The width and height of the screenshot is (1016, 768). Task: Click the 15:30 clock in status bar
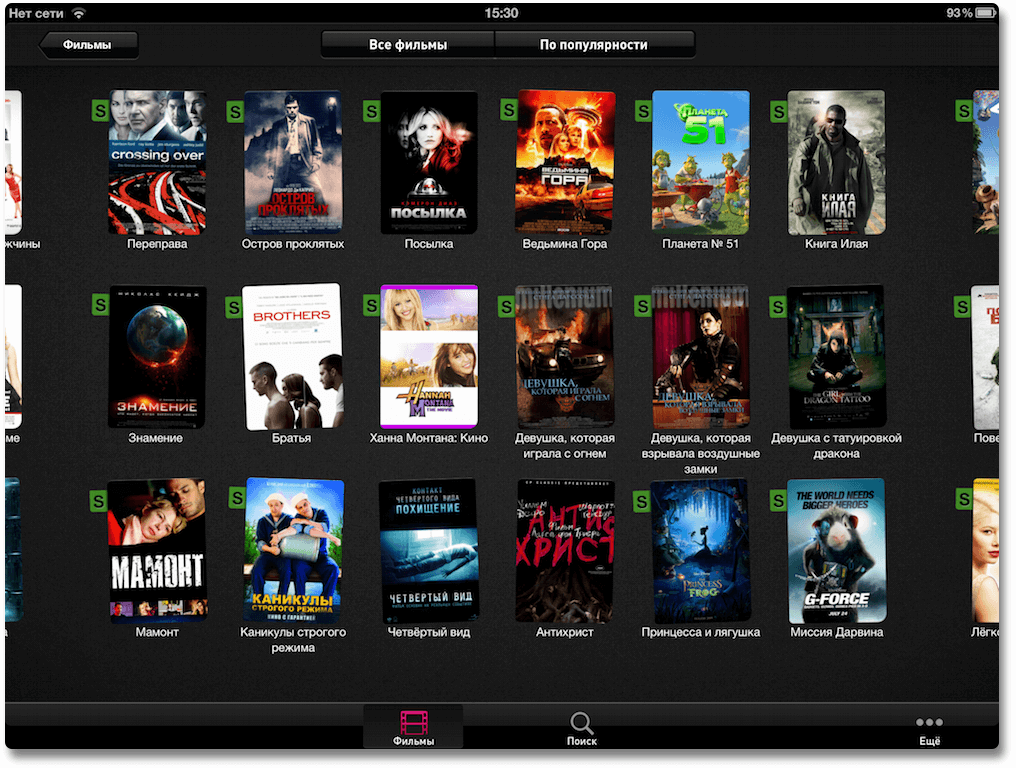pos(502,13)
